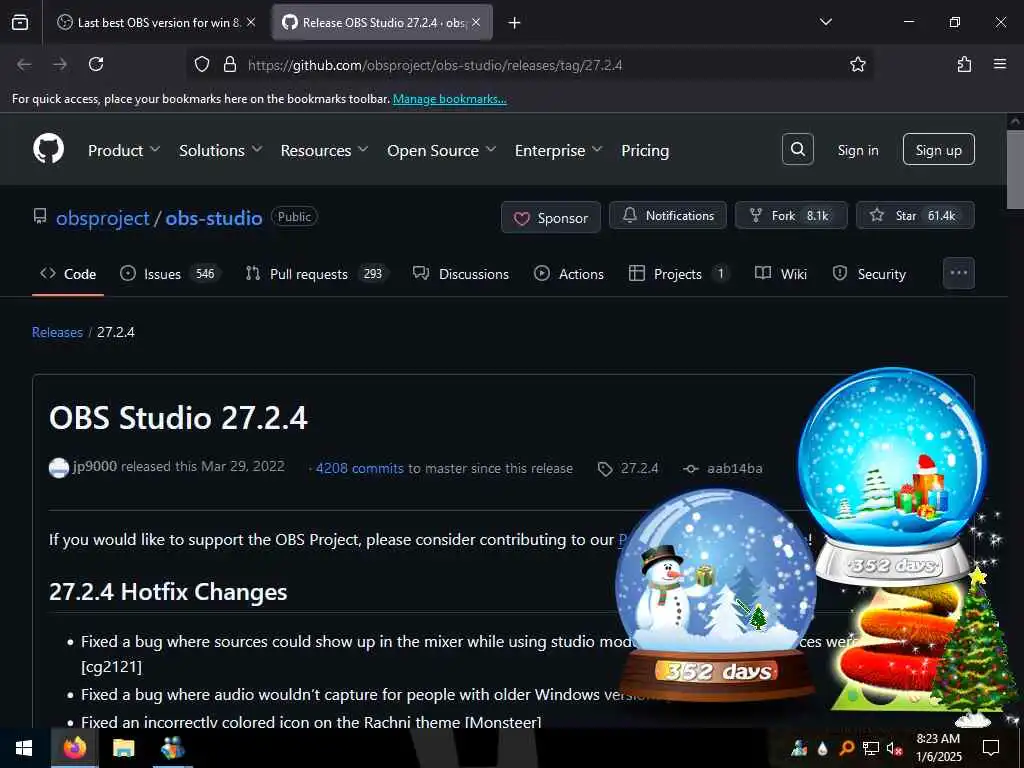This screenshot has width=1024, height=768.
Task: Open the Firefox hamburger application menu
Action: tap(1000, 64)
